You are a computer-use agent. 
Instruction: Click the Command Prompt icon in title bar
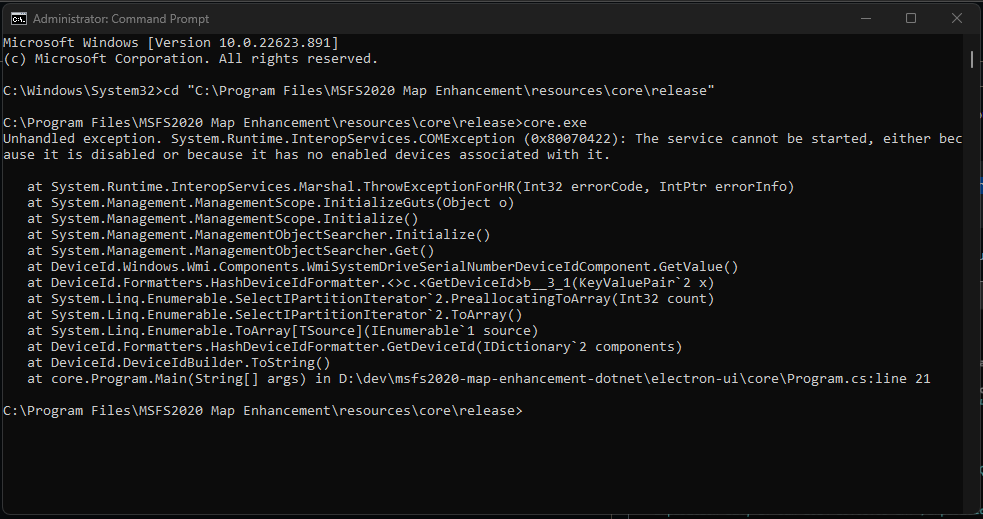[x=19, y=19]
